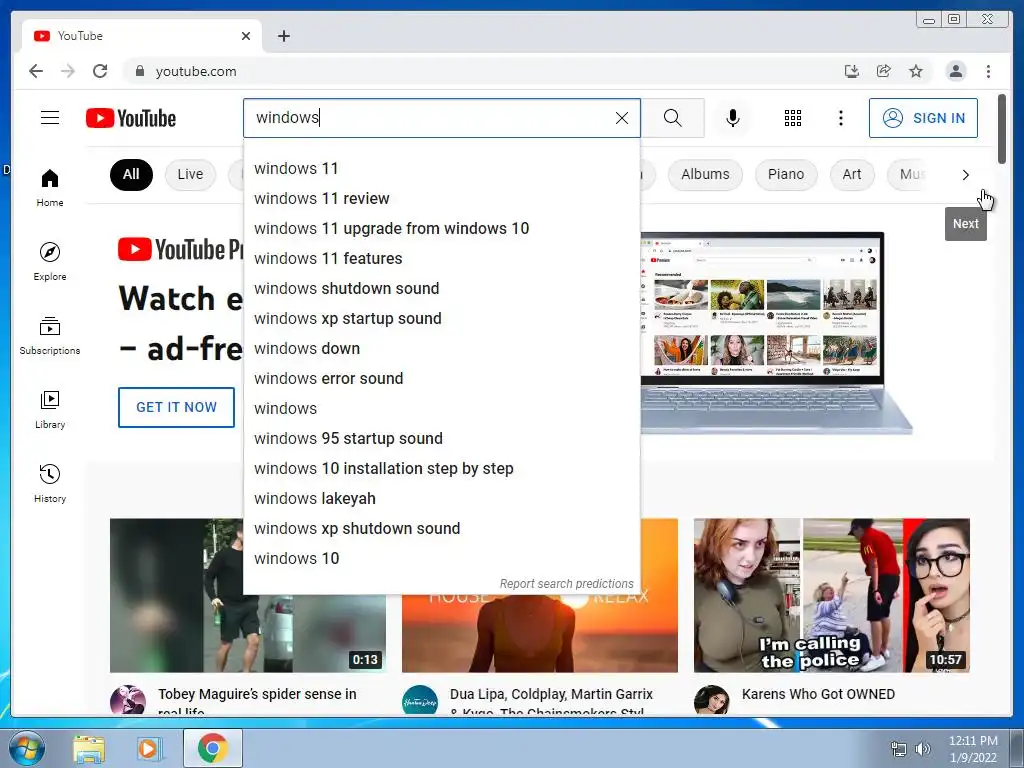The image size is (1024, 768).
Task: Select the Art filter chip
Action: [852, 174]
